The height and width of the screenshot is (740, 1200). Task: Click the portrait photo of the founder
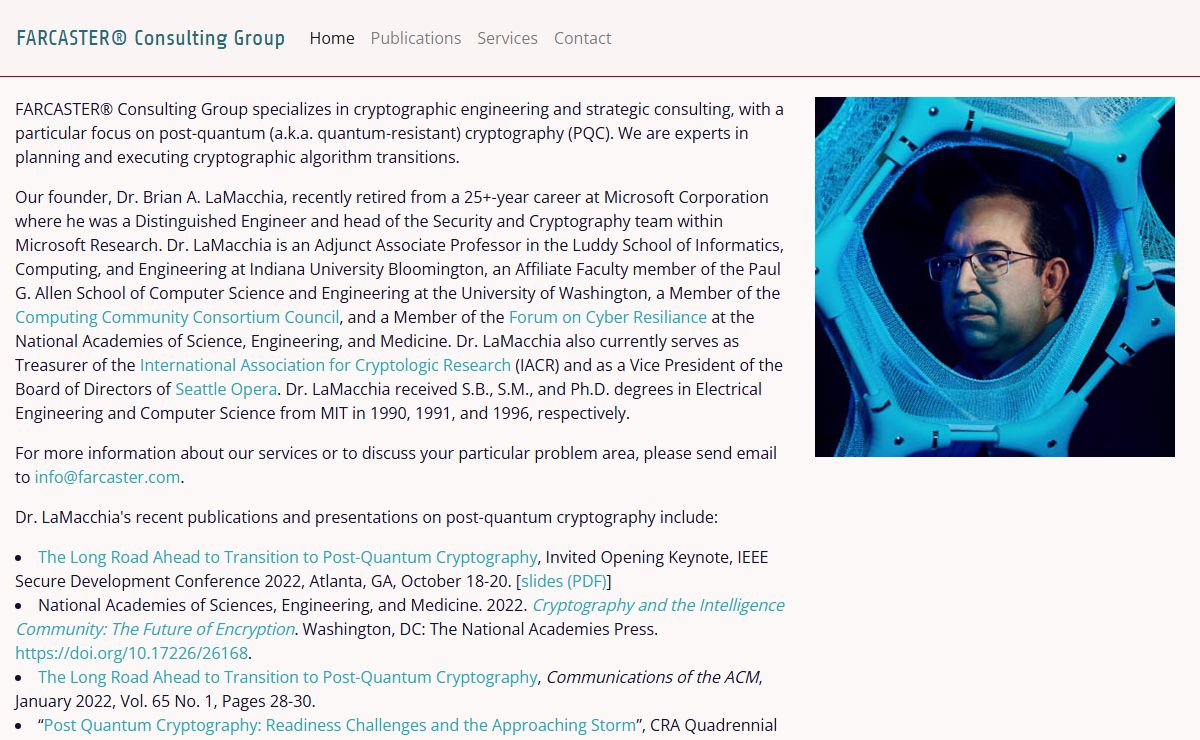click(x=995, y=277)
